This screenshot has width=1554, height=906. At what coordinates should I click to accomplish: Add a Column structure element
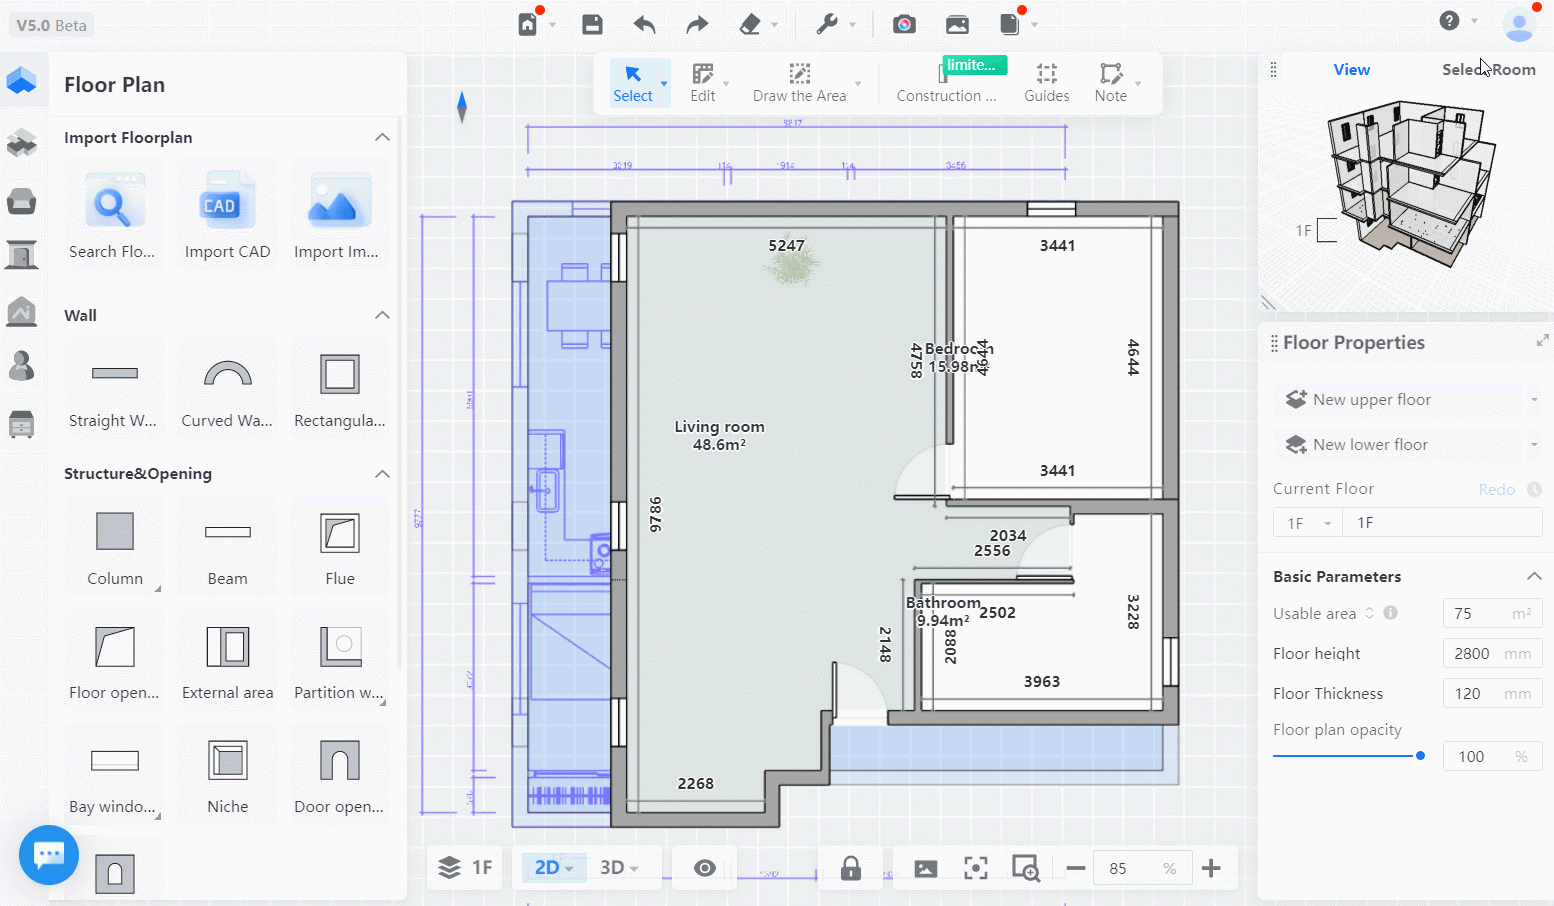coord(115,544)
